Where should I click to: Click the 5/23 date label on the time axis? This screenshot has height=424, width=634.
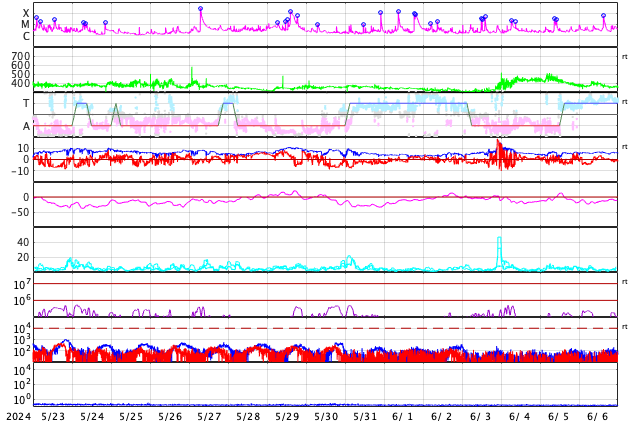(53, 416)
